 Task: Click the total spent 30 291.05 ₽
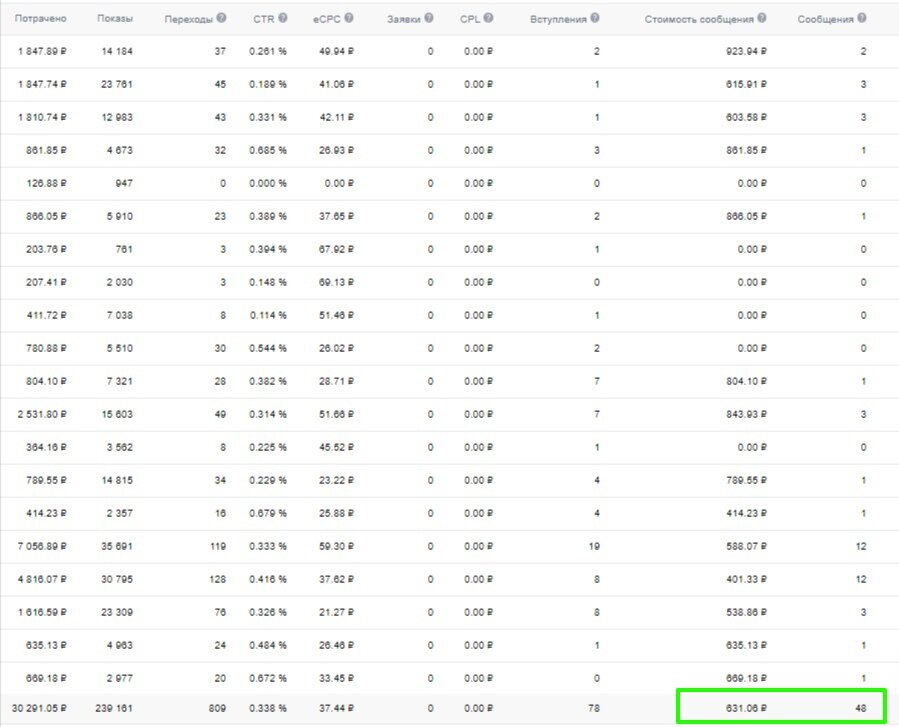pos(40,709)
